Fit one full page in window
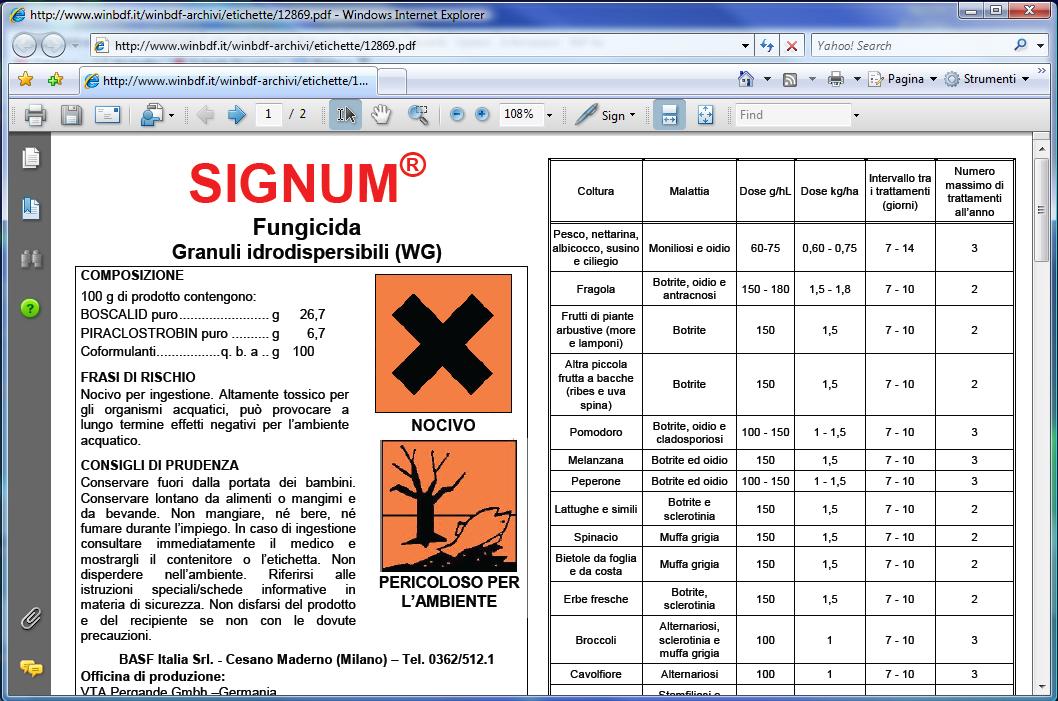 pyautogui.click(x=705, y=115)
